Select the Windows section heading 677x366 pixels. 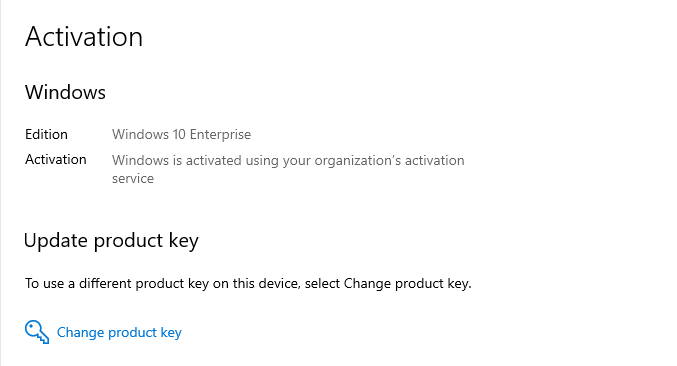pyautogui.click(x=65, y=92)
